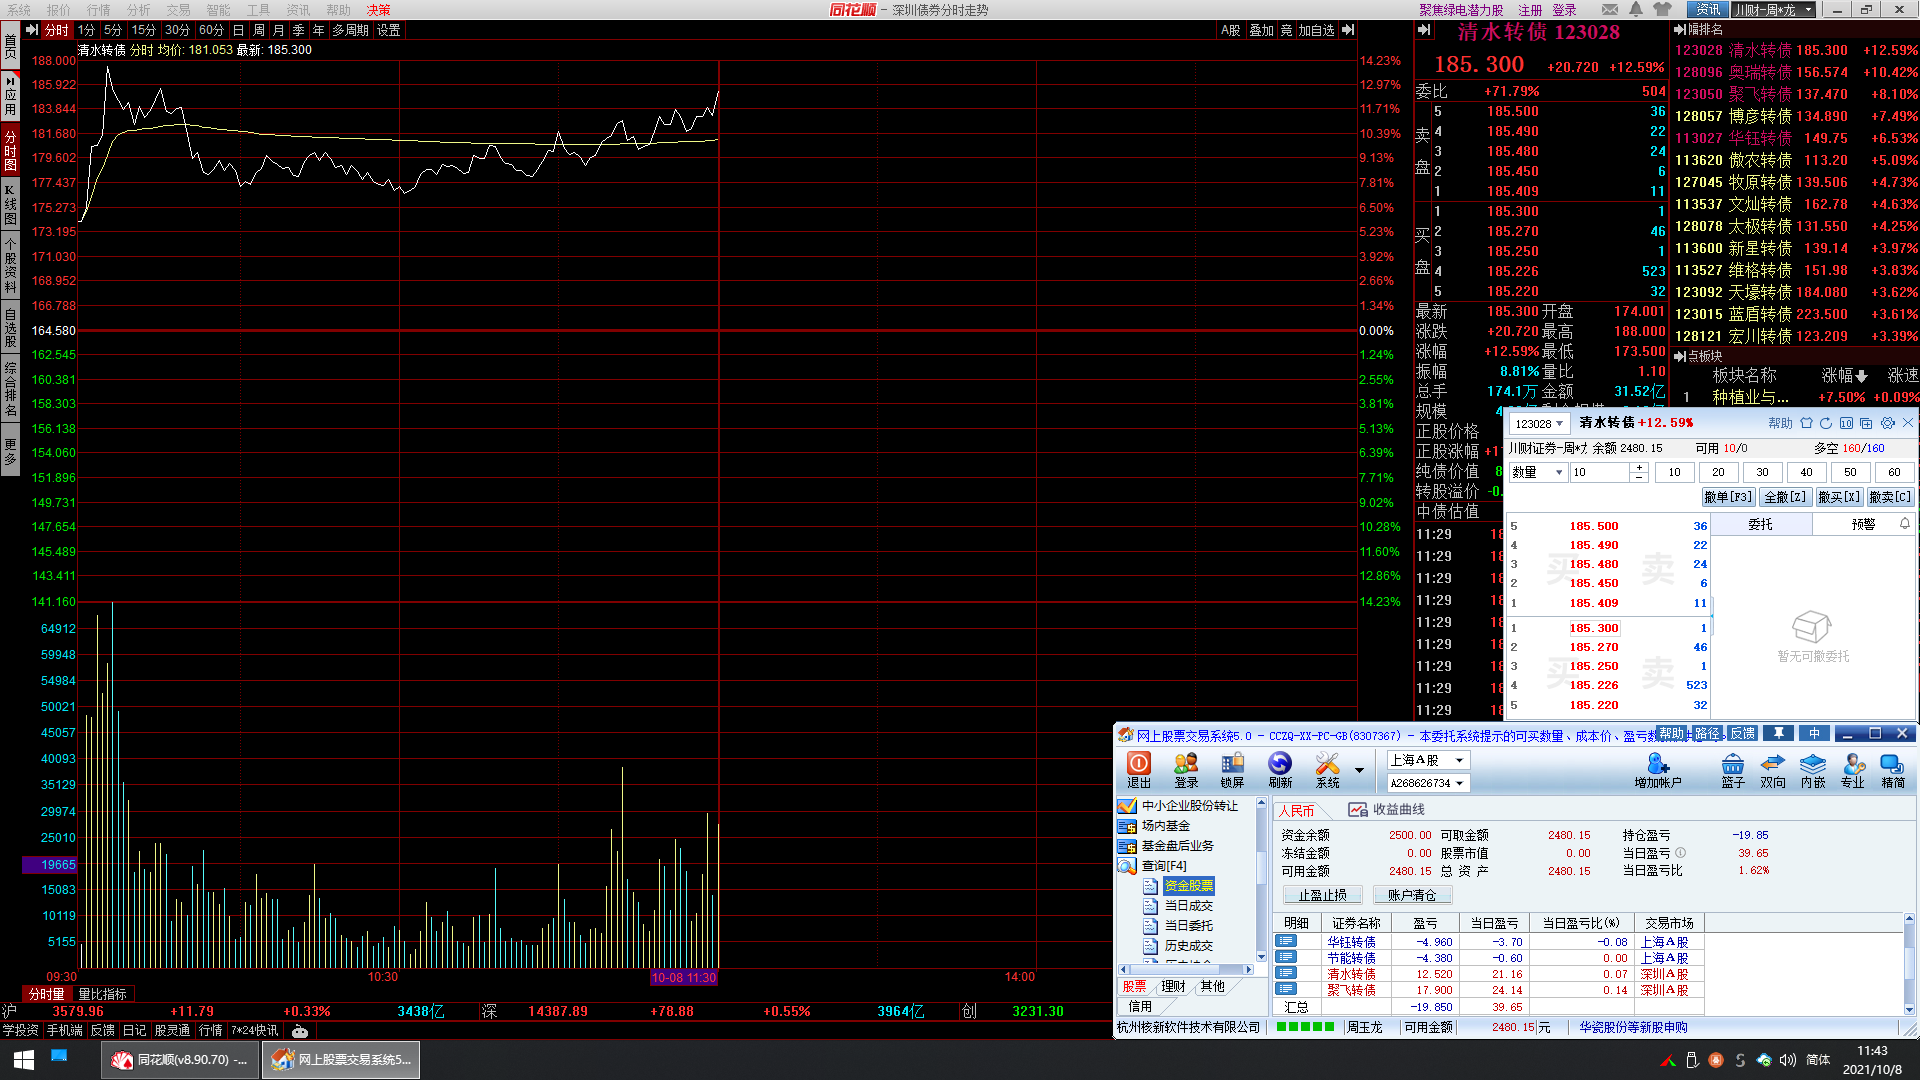Click 奥瑞转债 in the 涨幅排名 list
The image size is (1920, 1080).
coord(1760,72)
